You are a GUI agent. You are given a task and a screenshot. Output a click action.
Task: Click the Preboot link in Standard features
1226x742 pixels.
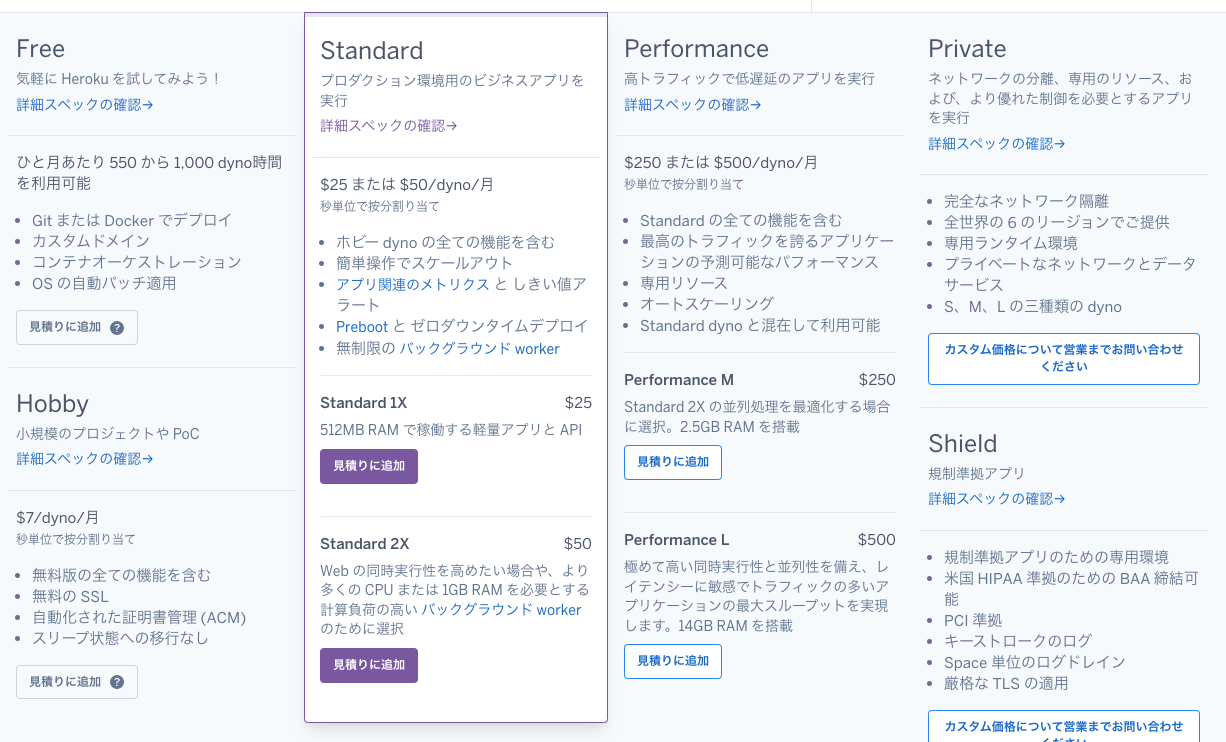pyautogui.click(x=362, y=326)
